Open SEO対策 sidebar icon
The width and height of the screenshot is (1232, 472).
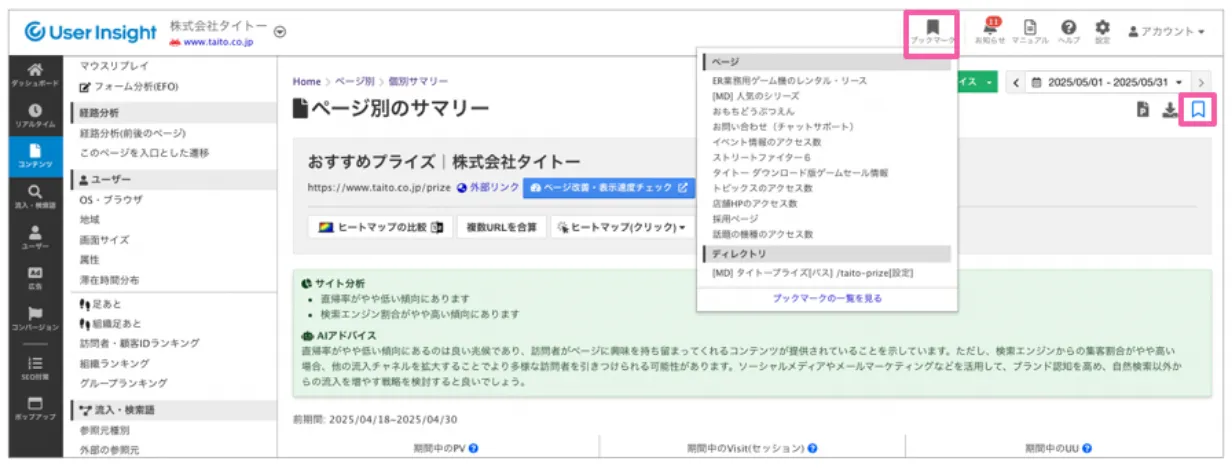tap(35, 369)
